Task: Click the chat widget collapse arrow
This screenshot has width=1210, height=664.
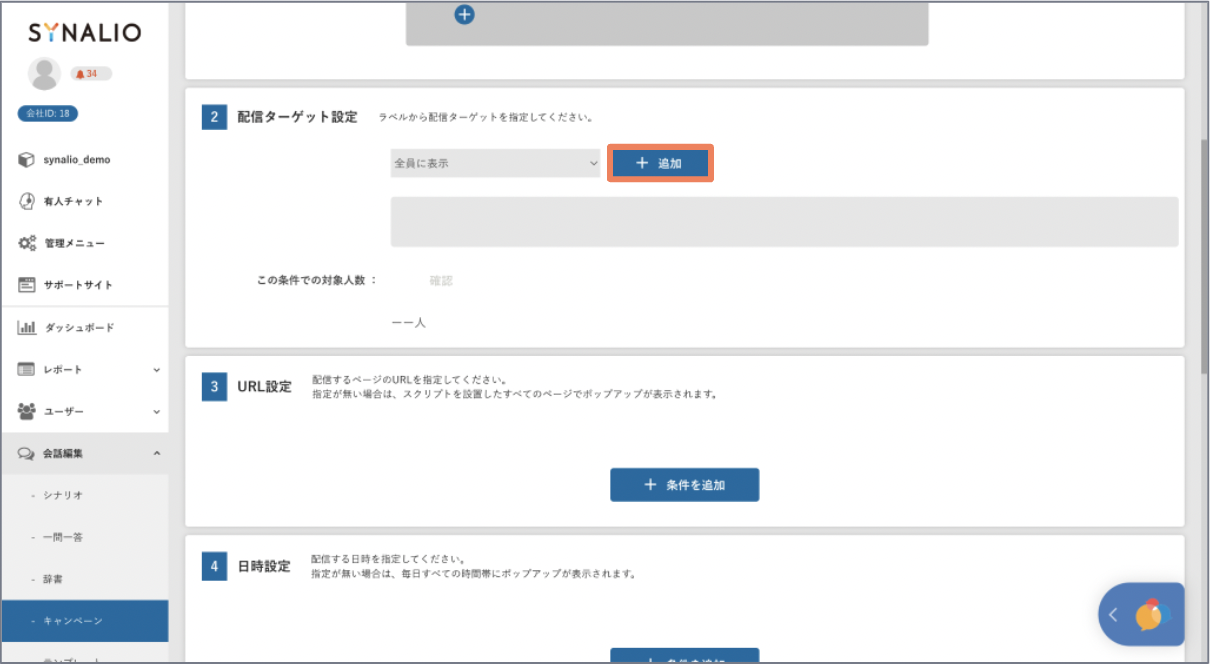Action: (x=1113, y=615)
